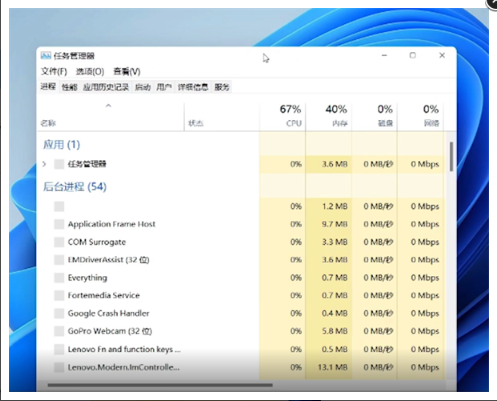Select Lenovo Fn and function keys row
497x401 pixels.
click(x=241, y=349)
